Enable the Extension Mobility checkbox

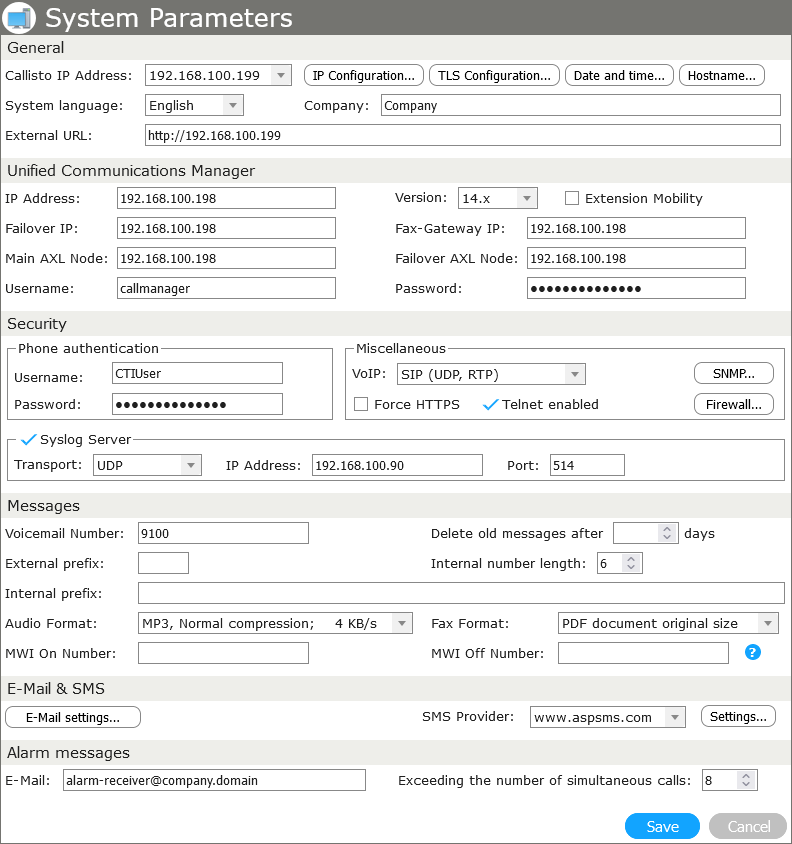coord(572,198)
